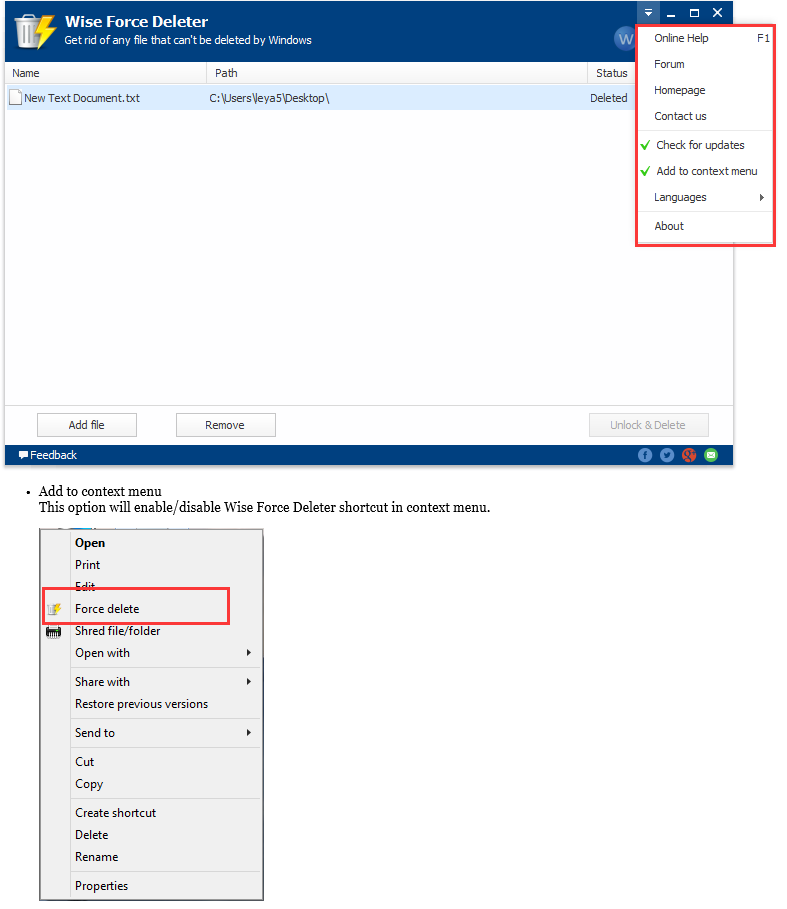The width and height of the screenshot is (787, 909).
Task: Open Google Plus share icon in footer
Action: (689, 455)
